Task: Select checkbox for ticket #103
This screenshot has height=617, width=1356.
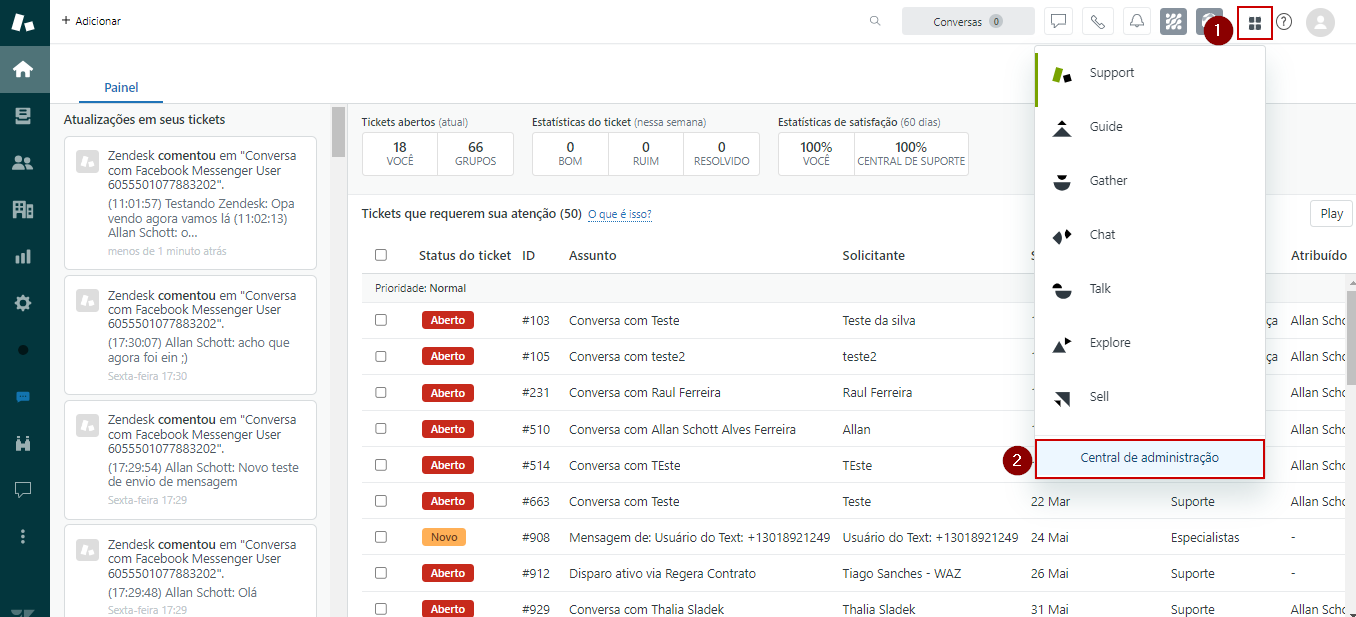Action: [x=380, y=320]
